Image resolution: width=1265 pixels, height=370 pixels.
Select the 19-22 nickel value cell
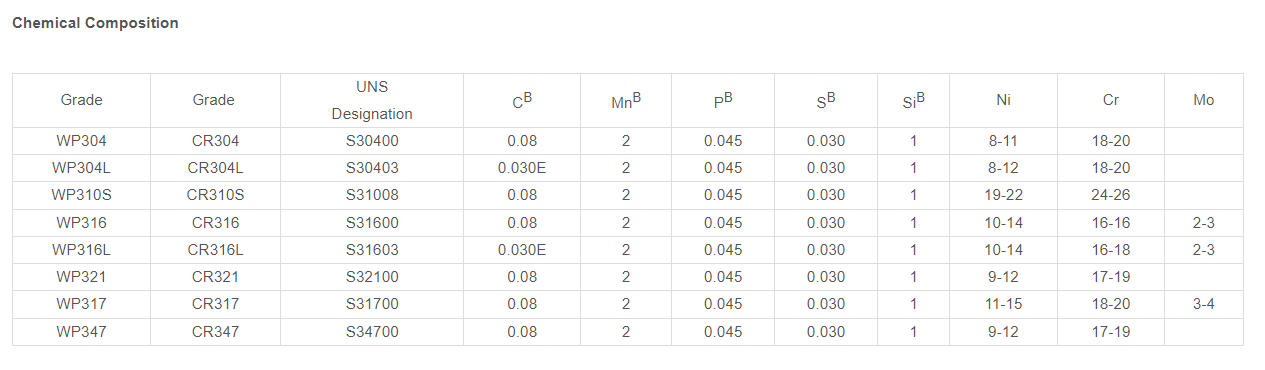tap(1003, 195)
